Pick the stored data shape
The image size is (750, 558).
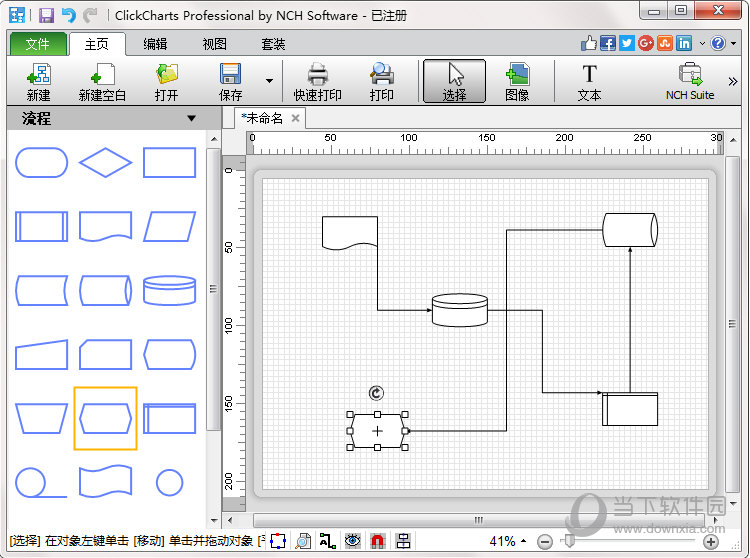(x=42, y=290)
